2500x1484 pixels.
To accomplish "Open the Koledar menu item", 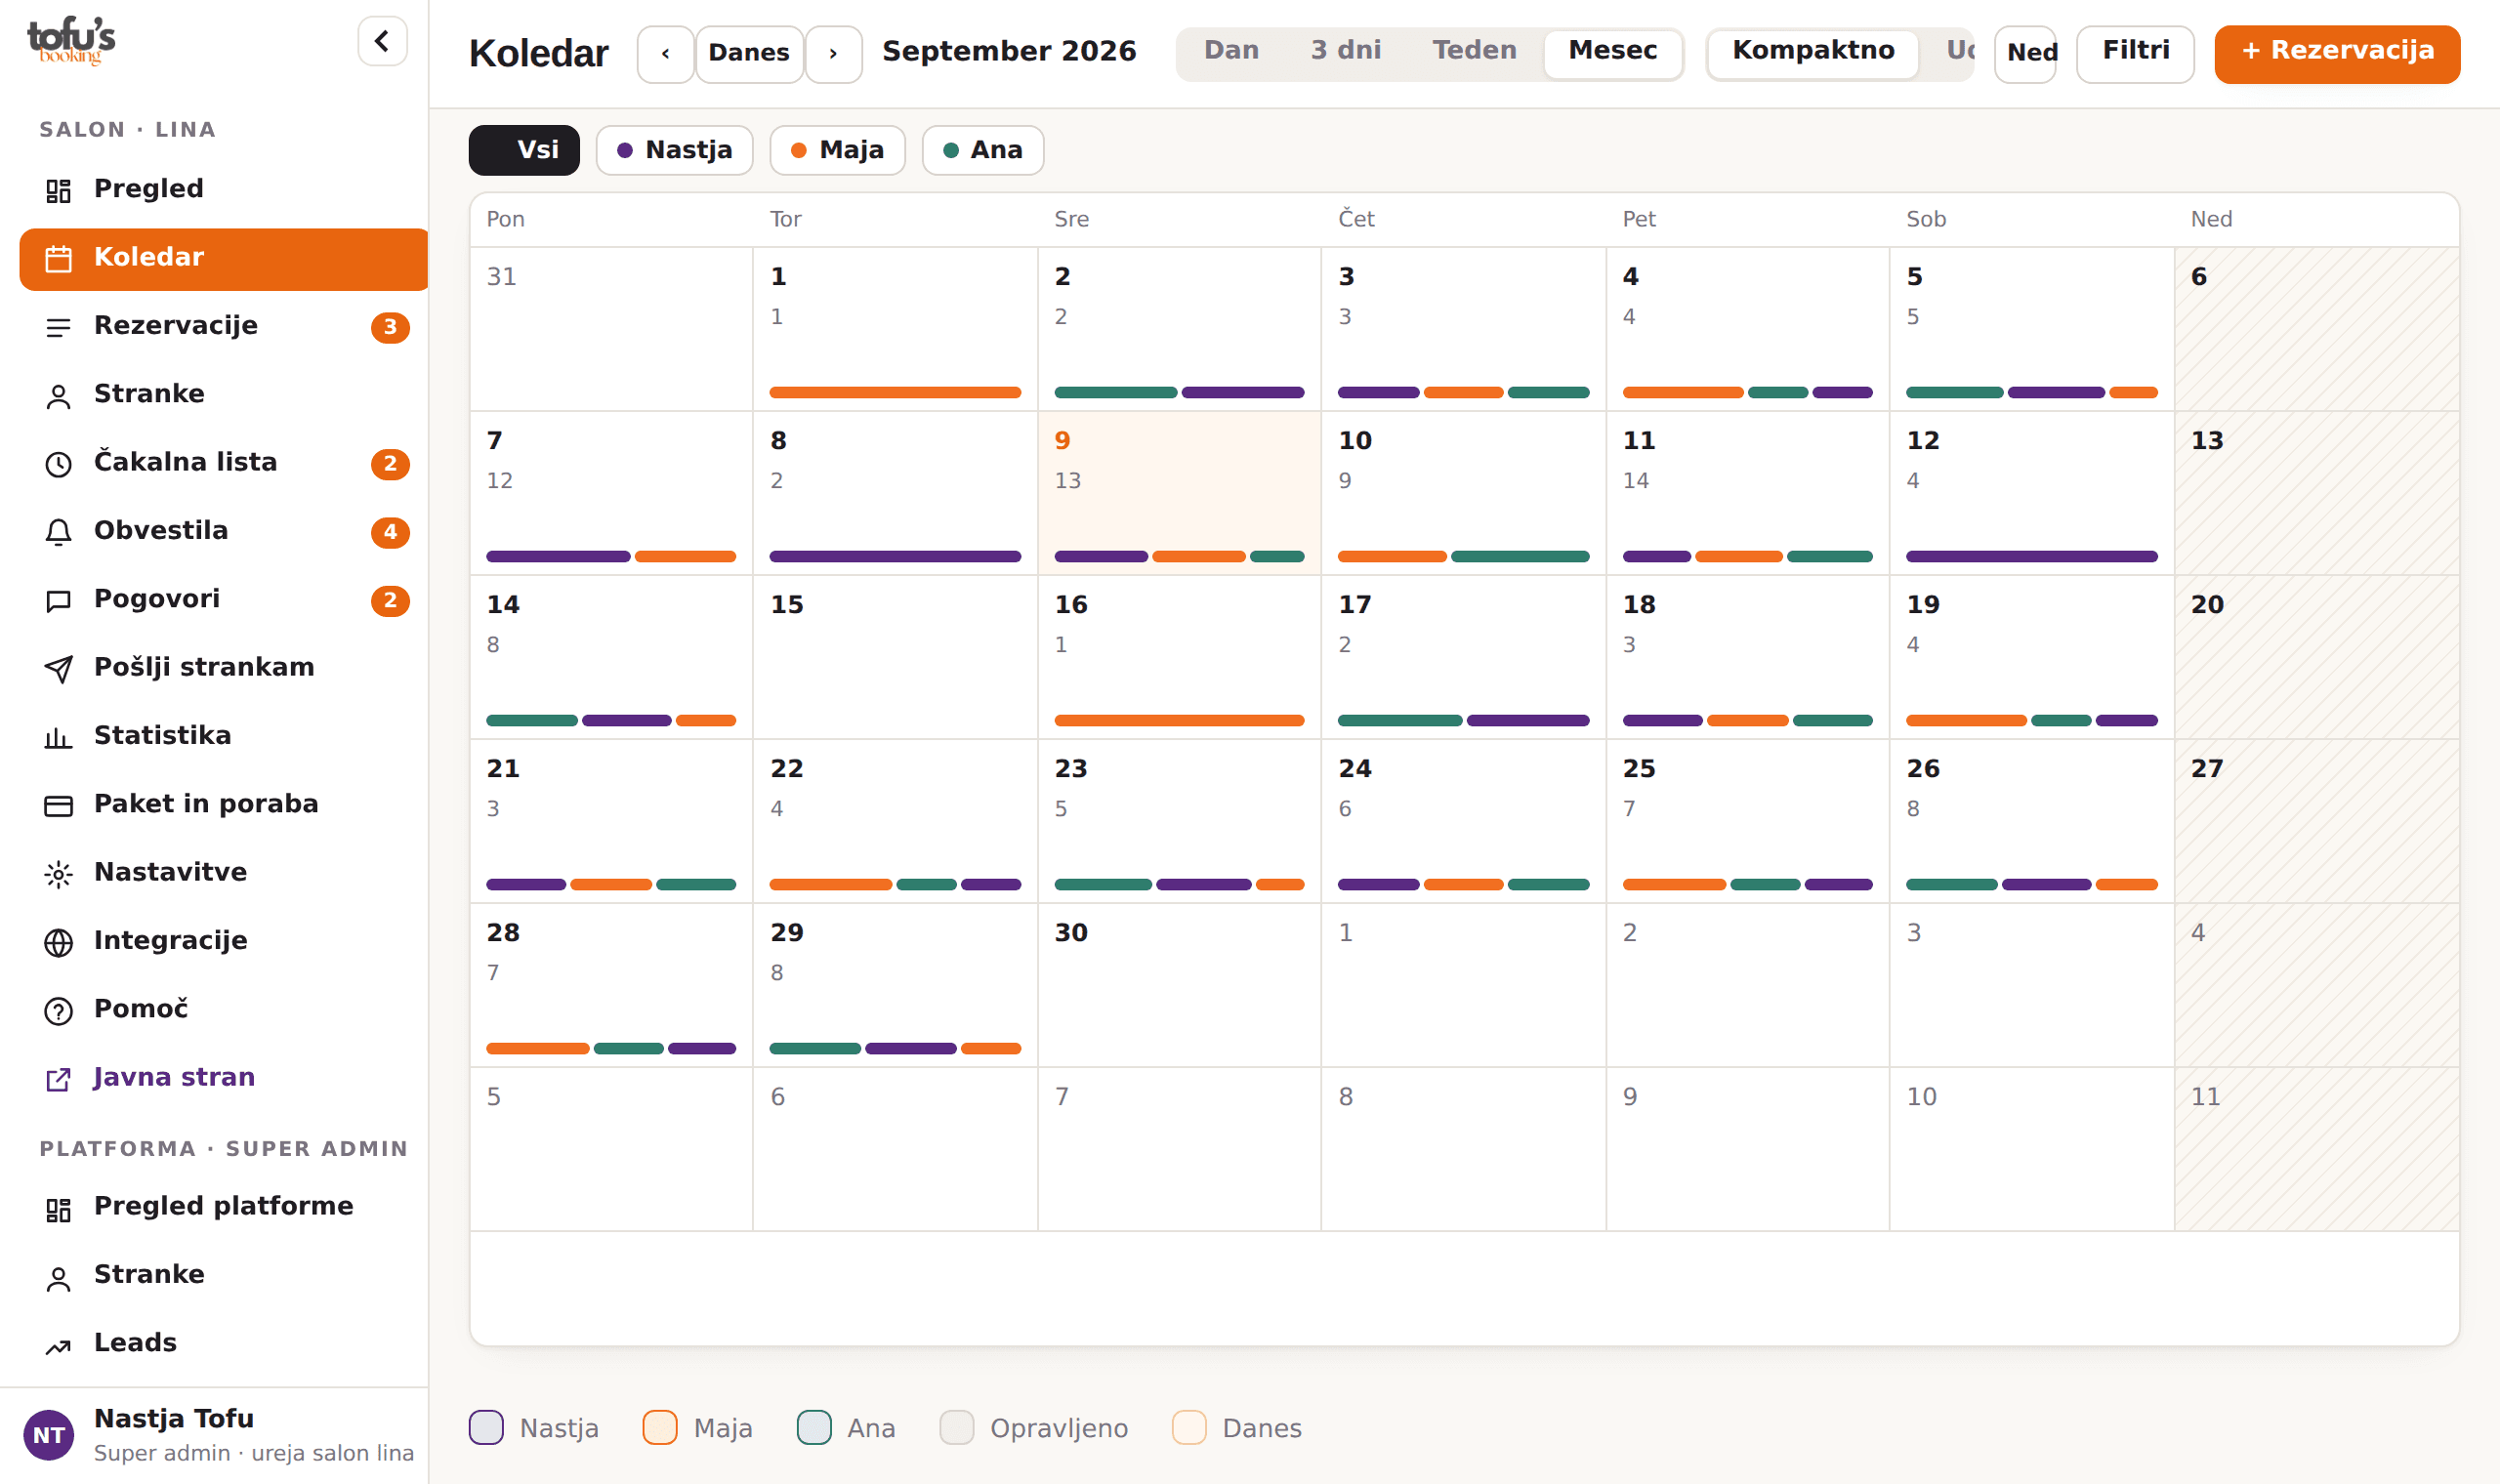I will pyautogui.click(x=224, y=258).
